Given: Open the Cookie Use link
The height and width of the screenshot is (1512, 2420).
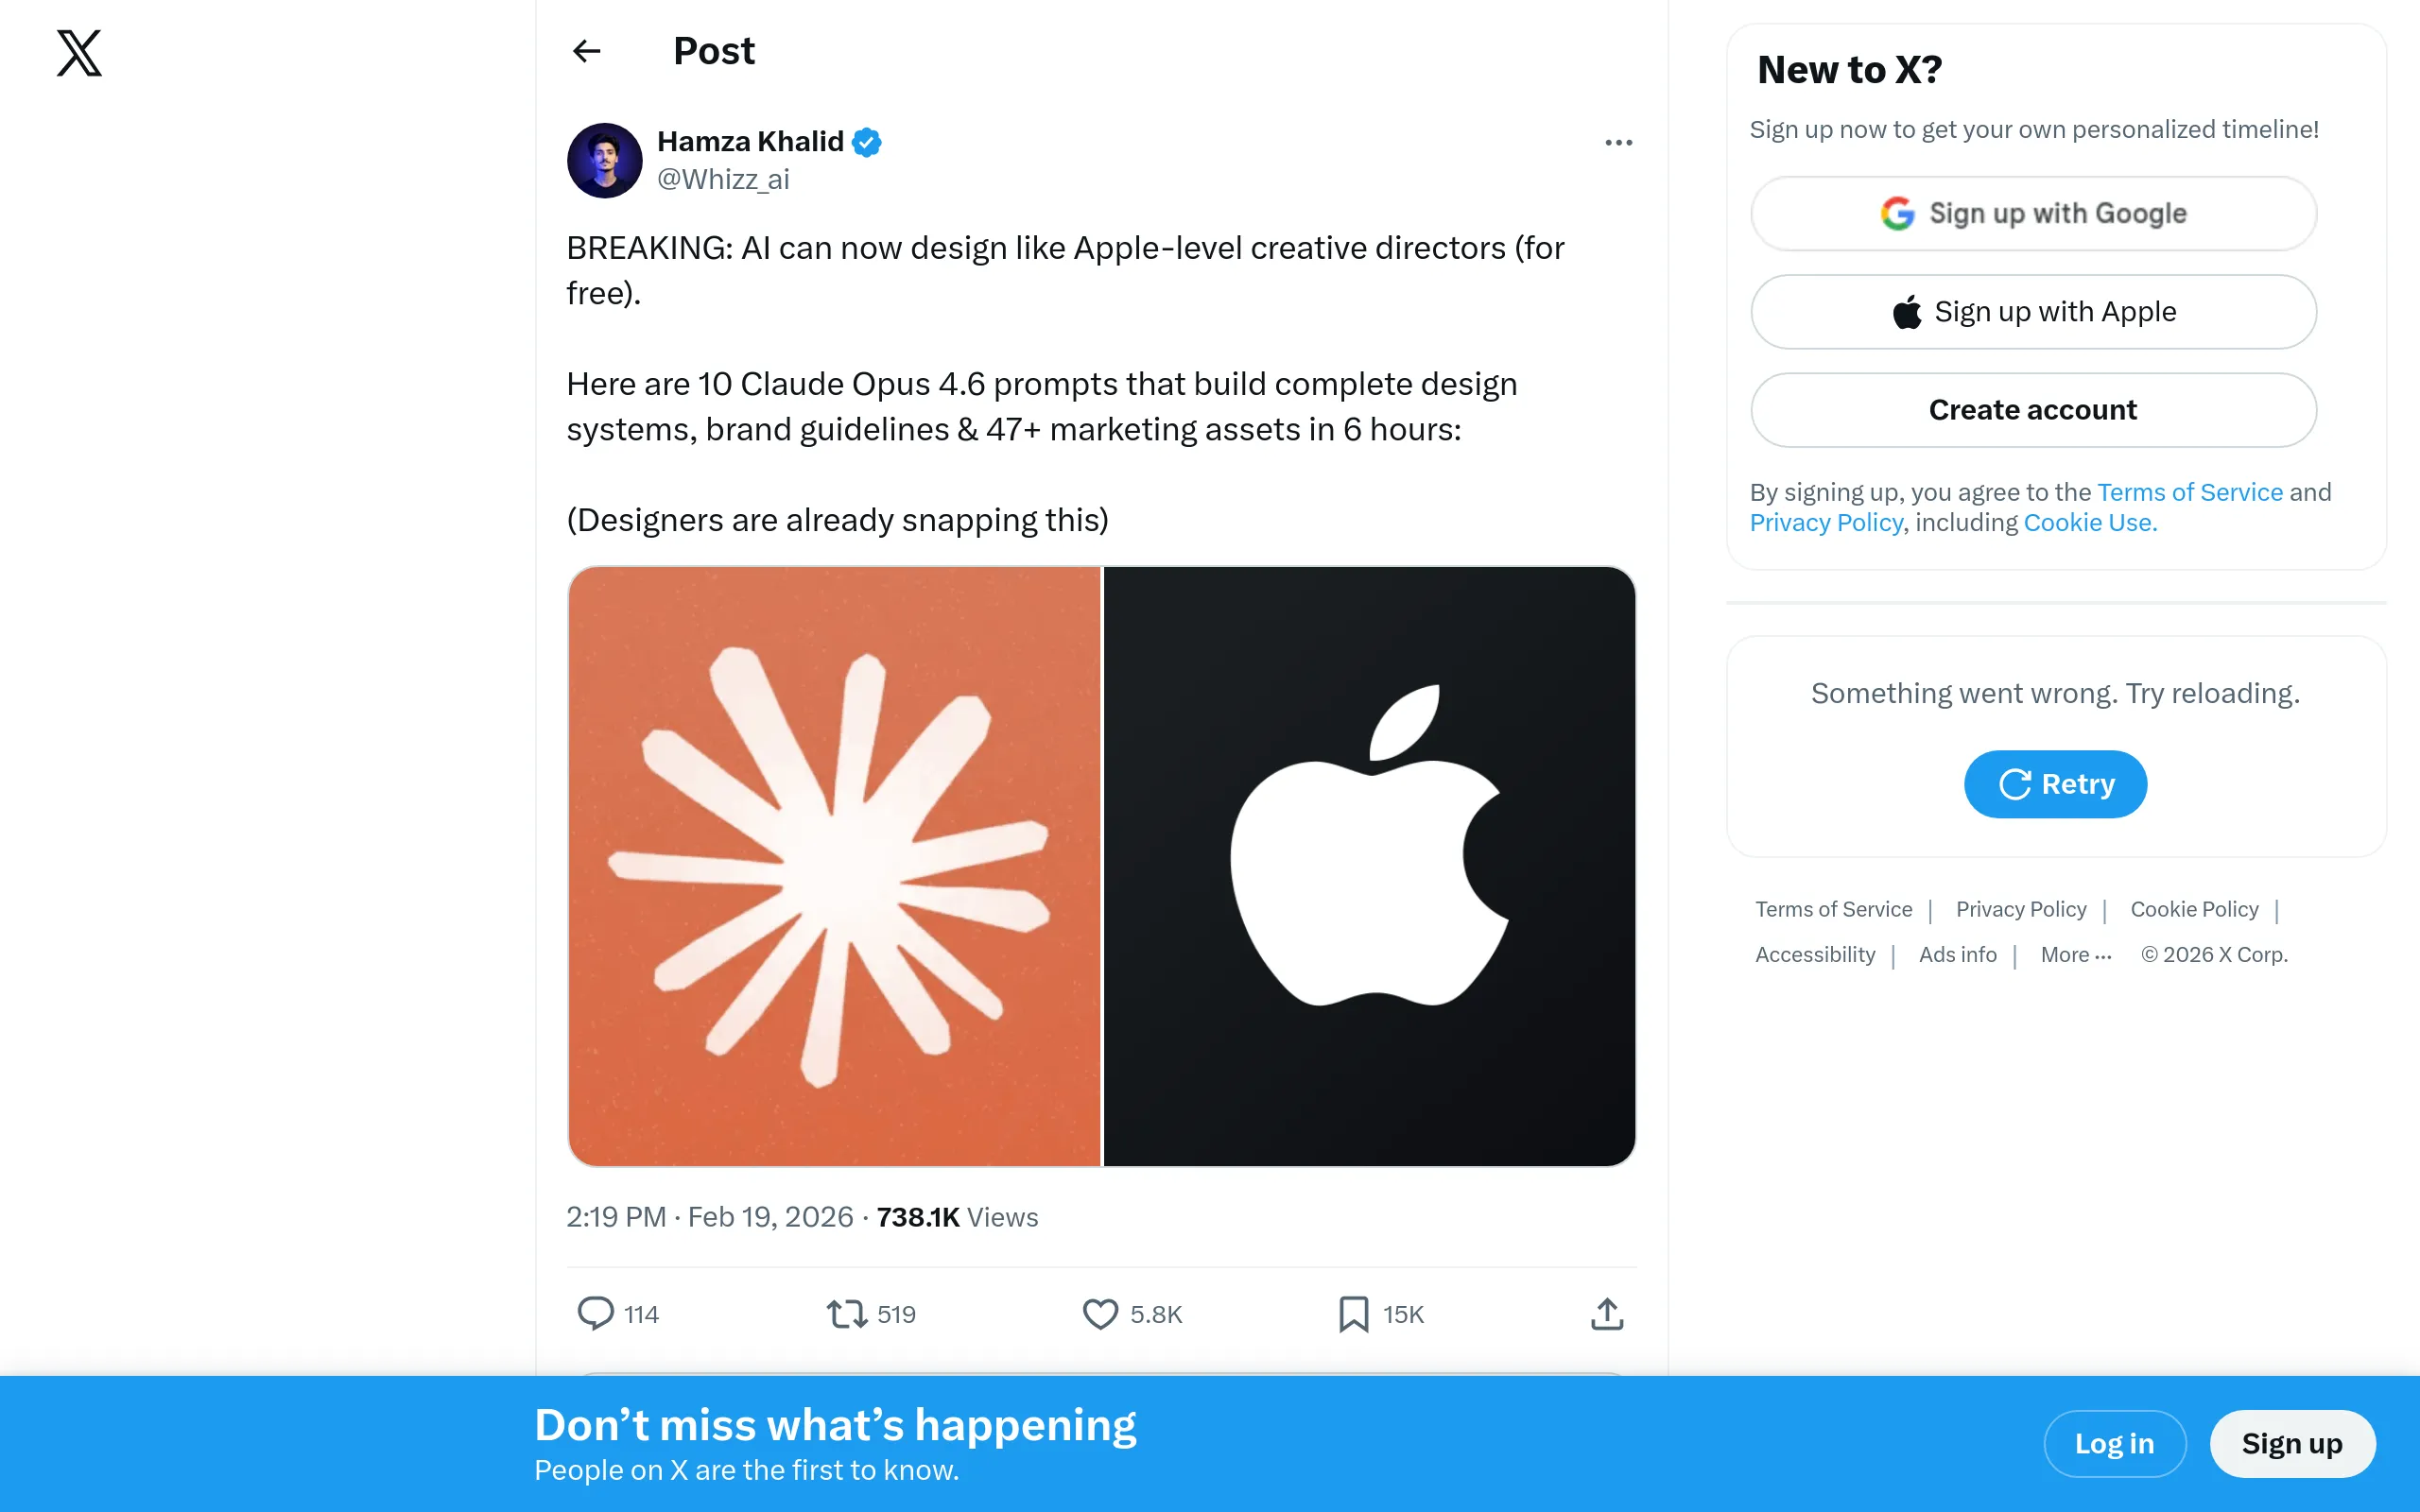Looking at the screenshot, I should coord(2088,522).
